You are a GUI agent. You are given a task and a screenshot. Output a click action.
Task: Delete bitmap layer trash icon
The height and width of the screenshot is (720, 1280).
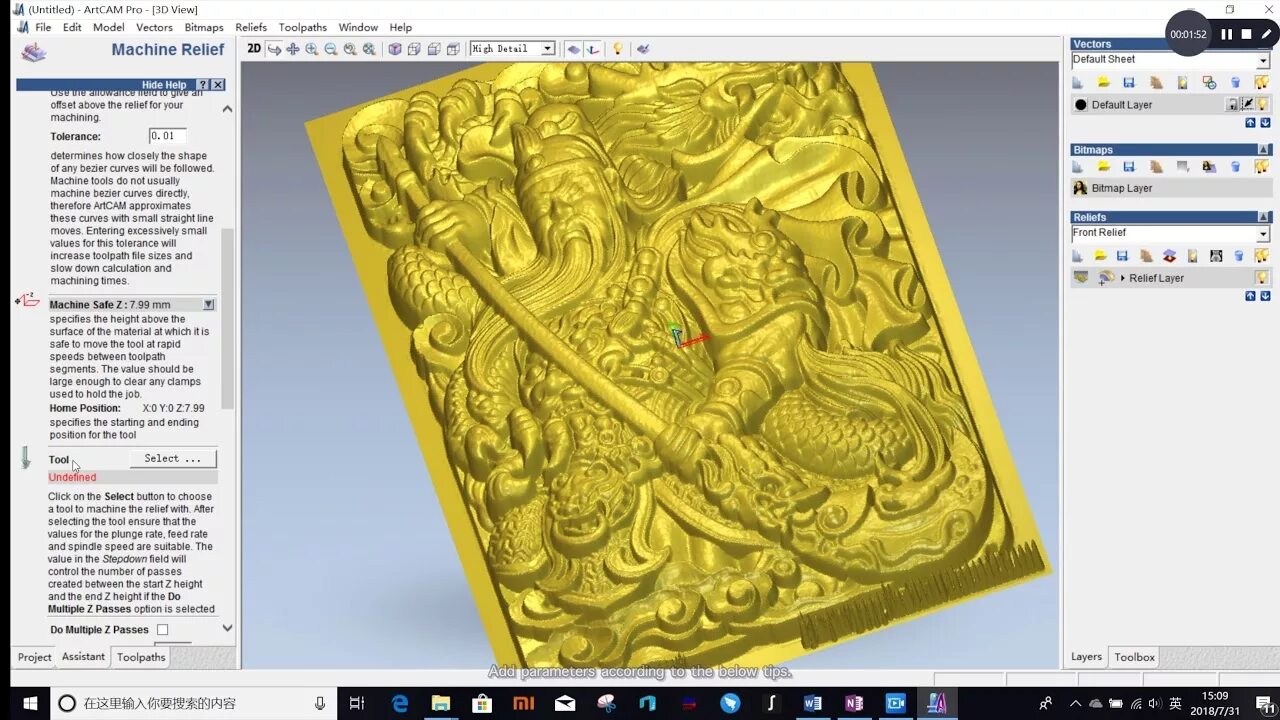1236,167
